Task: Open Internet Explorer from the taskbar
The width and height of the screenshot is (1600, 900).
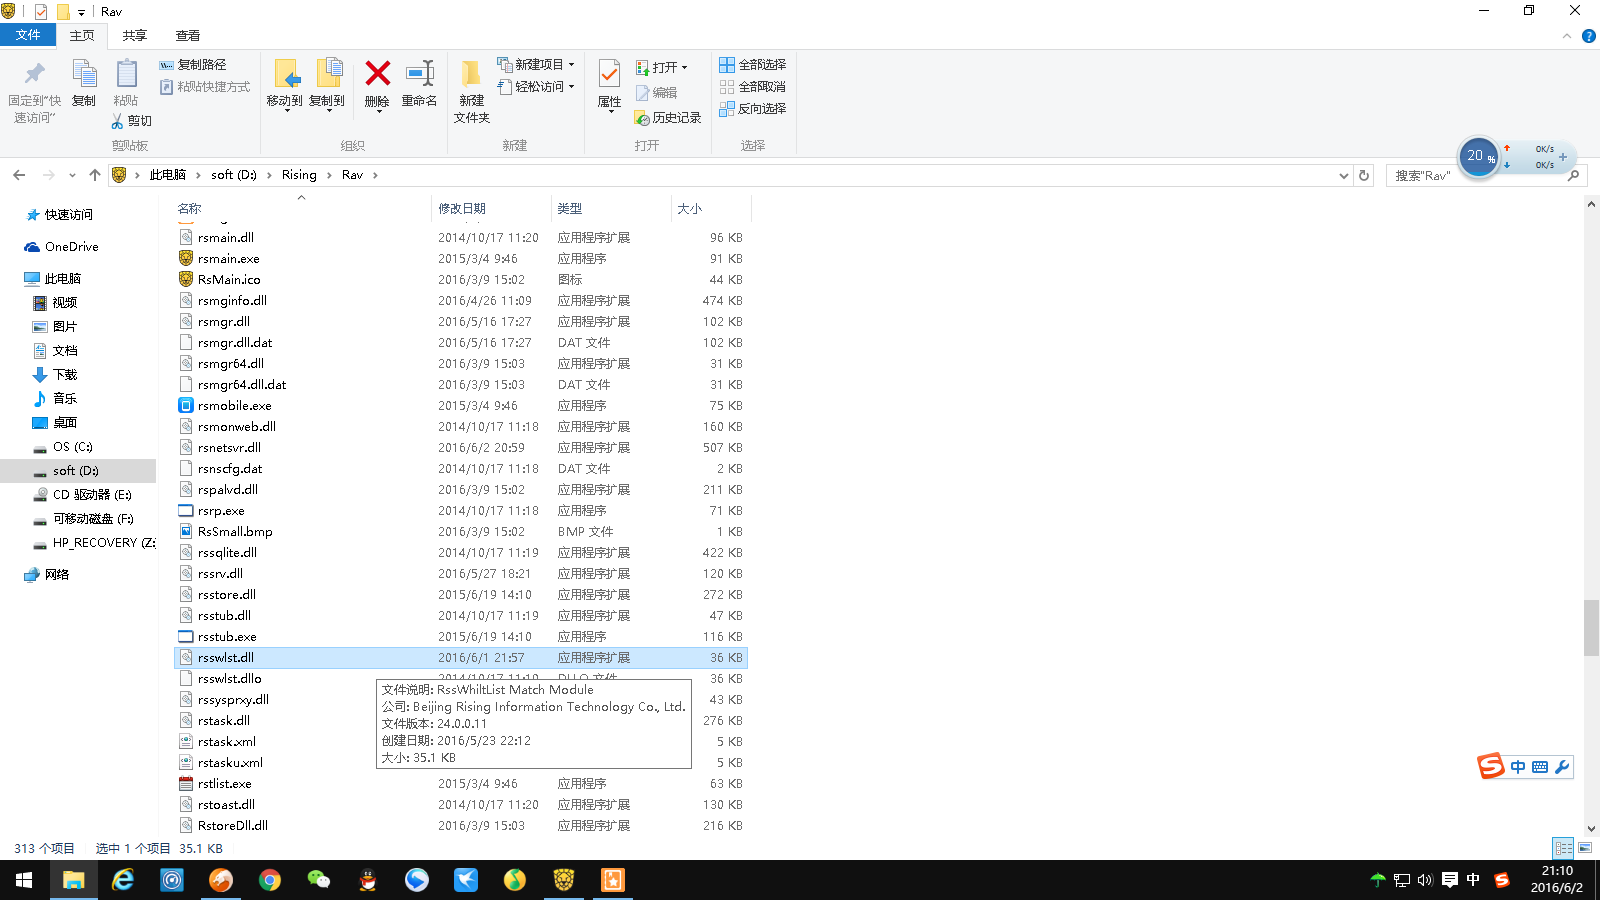Action: pos(123,880)
